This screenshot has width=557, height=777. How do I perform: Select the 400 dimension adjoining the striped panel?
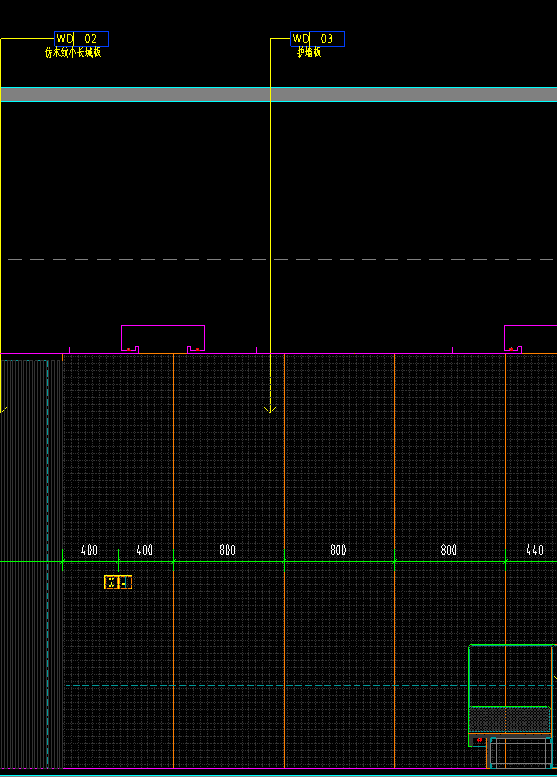(x=89, y=550)
